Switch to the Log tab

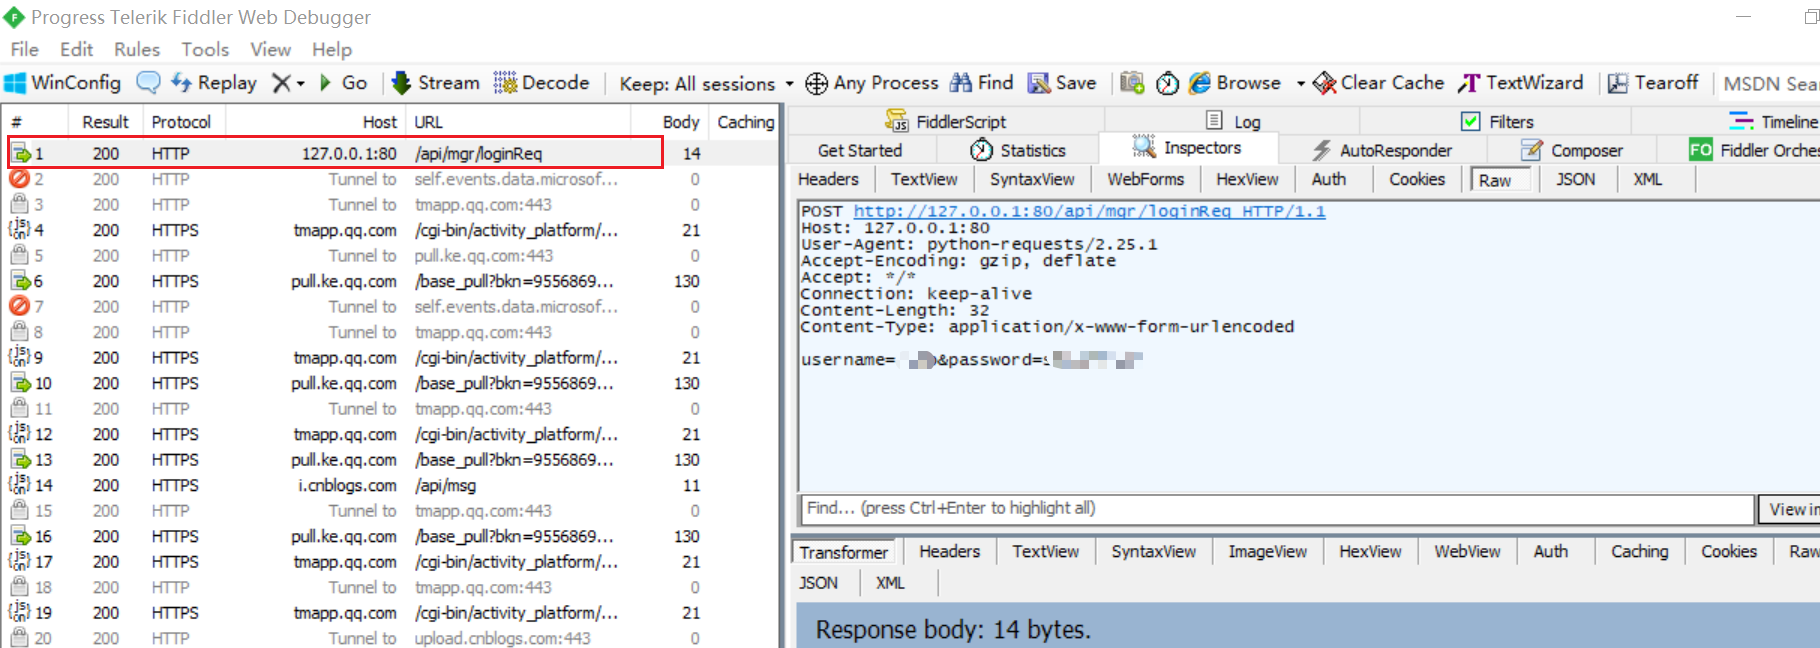click(1233, 121)
